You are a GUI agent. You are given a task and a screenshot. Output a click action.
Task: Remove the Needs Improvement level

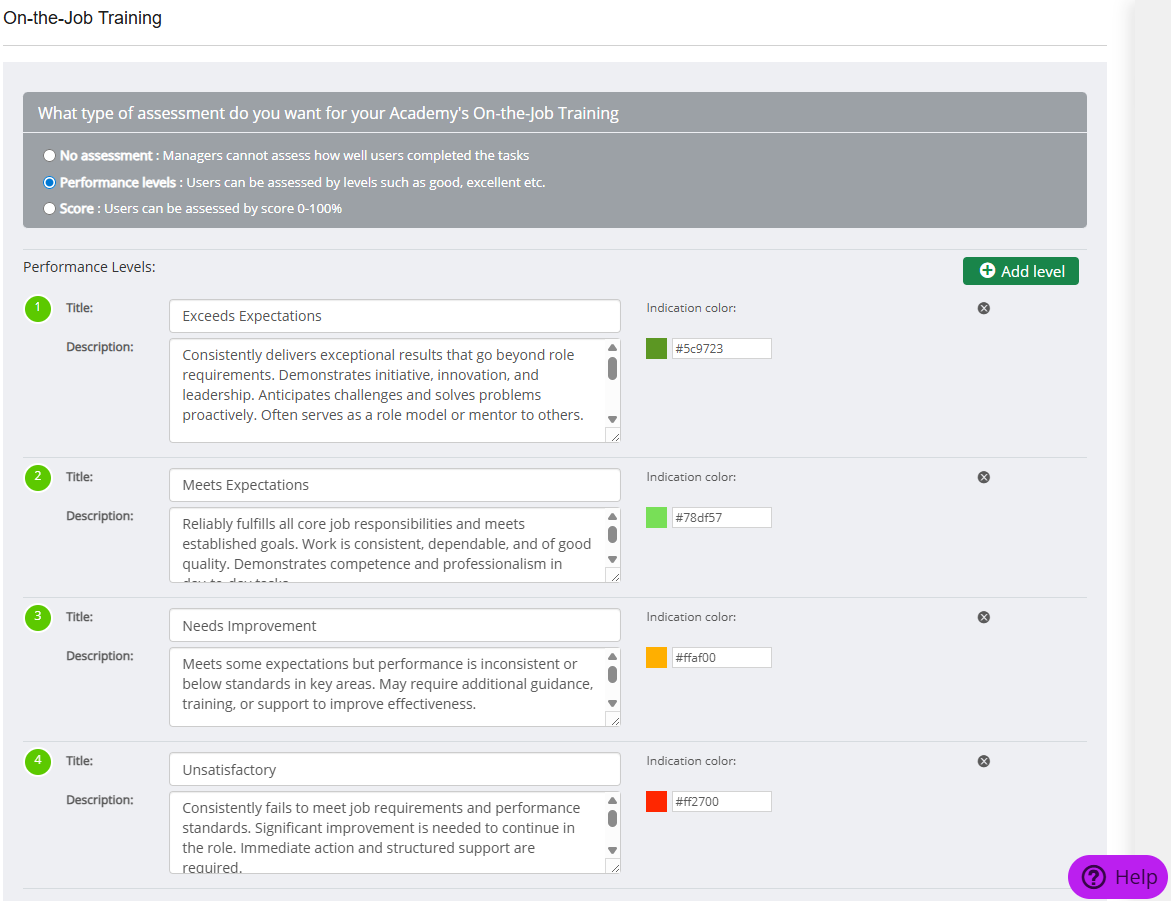click(x=983, y=617)
